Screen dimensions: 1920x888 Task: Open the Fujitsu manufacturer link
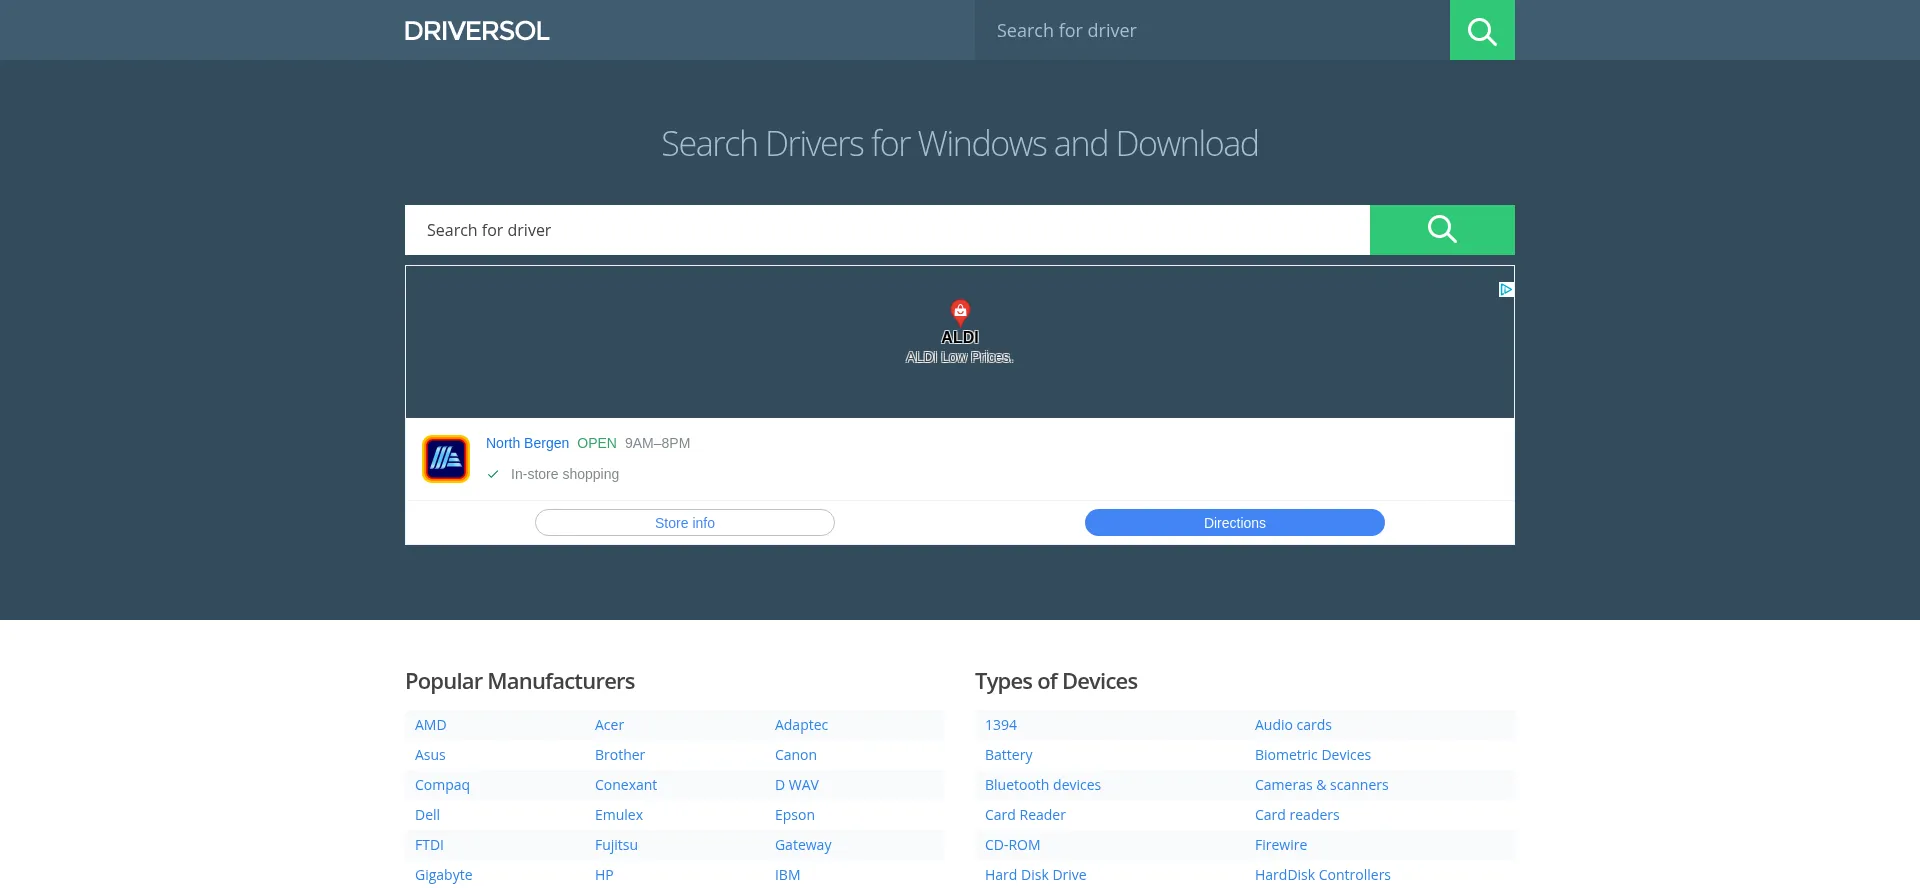click(x=616, y=845)
